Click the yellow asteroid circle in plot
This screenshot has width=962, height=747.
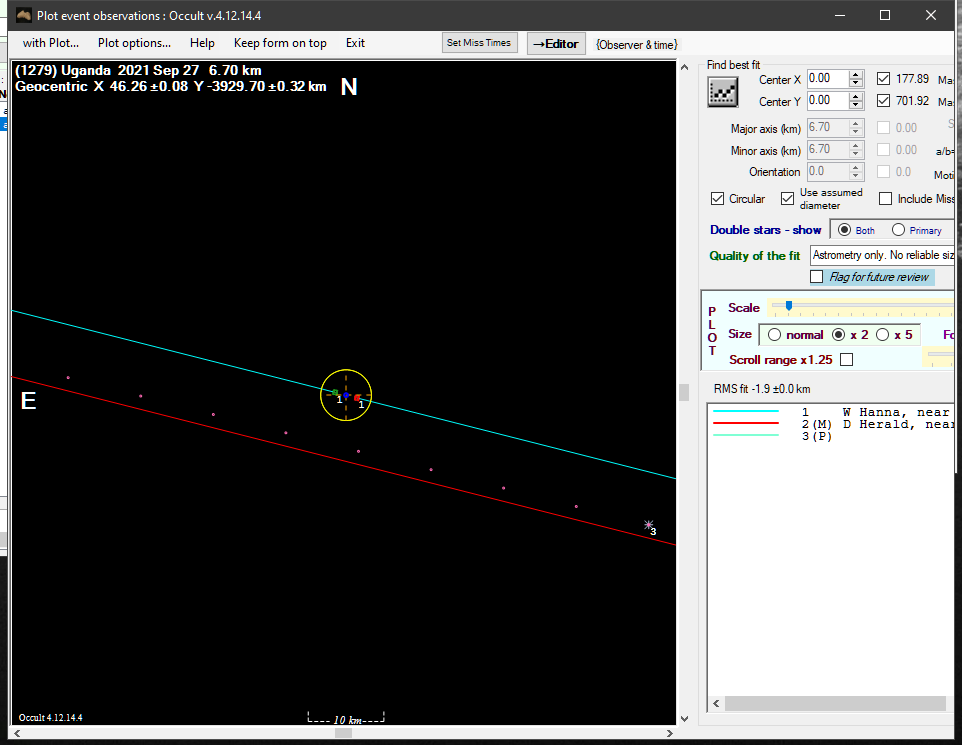[x=346, y=395]
